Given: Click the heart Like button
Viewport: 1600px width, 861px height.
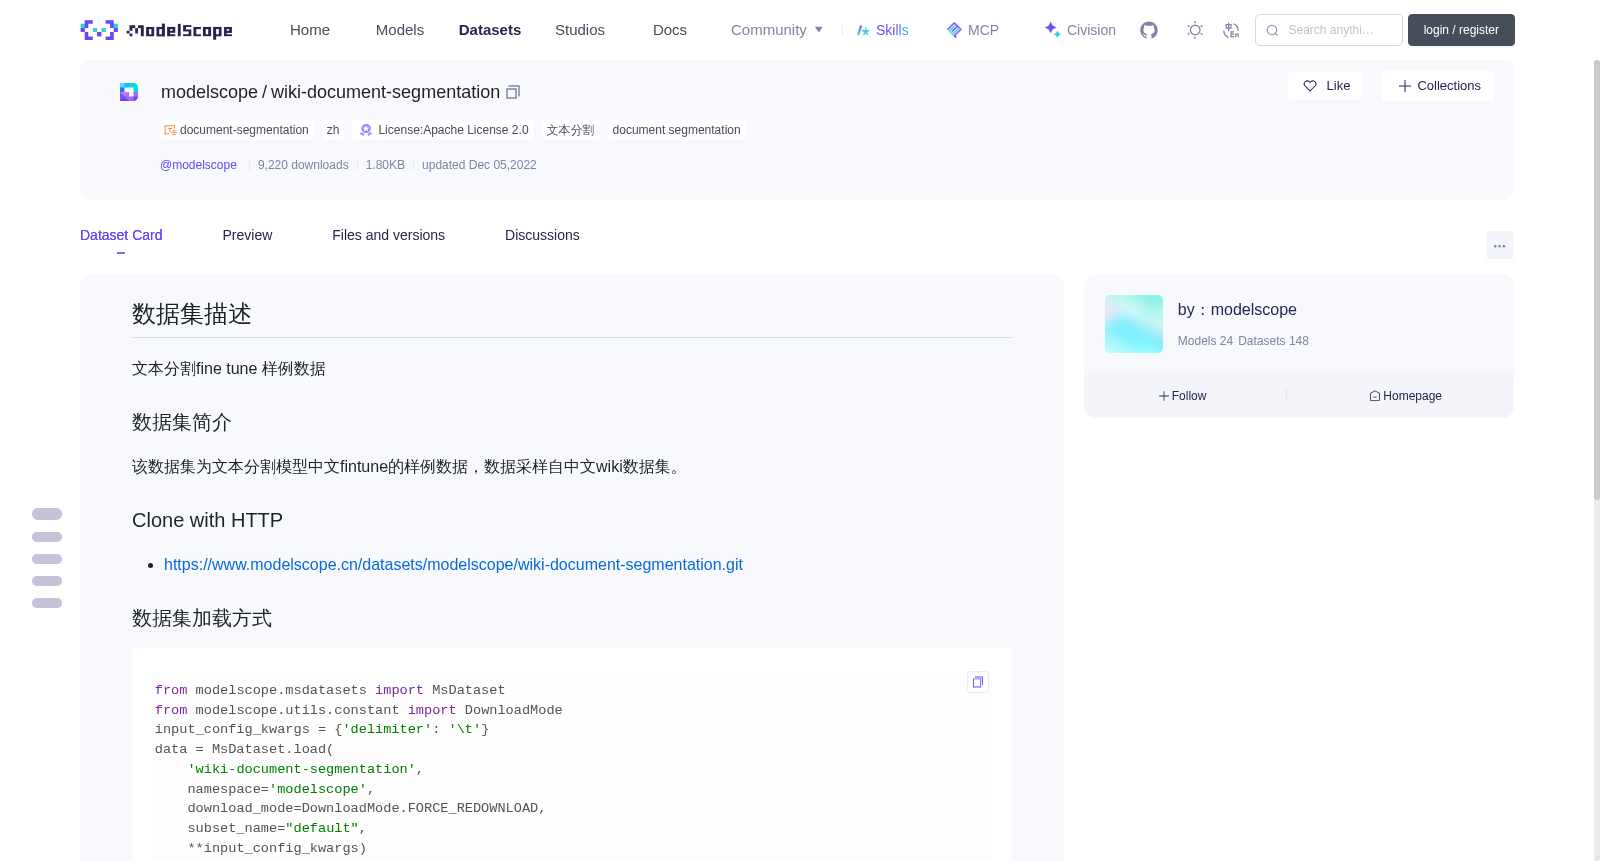Looking at the screenshot, I should point(1325,86).
